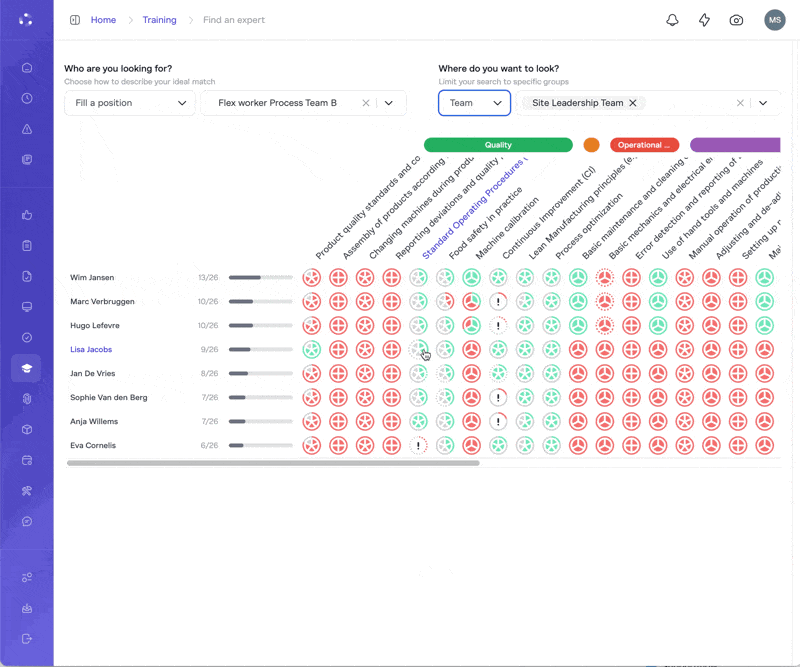Screen dimensions: 800x667
Task: Open the graduation cap training section
Action: tap(27, 368)
